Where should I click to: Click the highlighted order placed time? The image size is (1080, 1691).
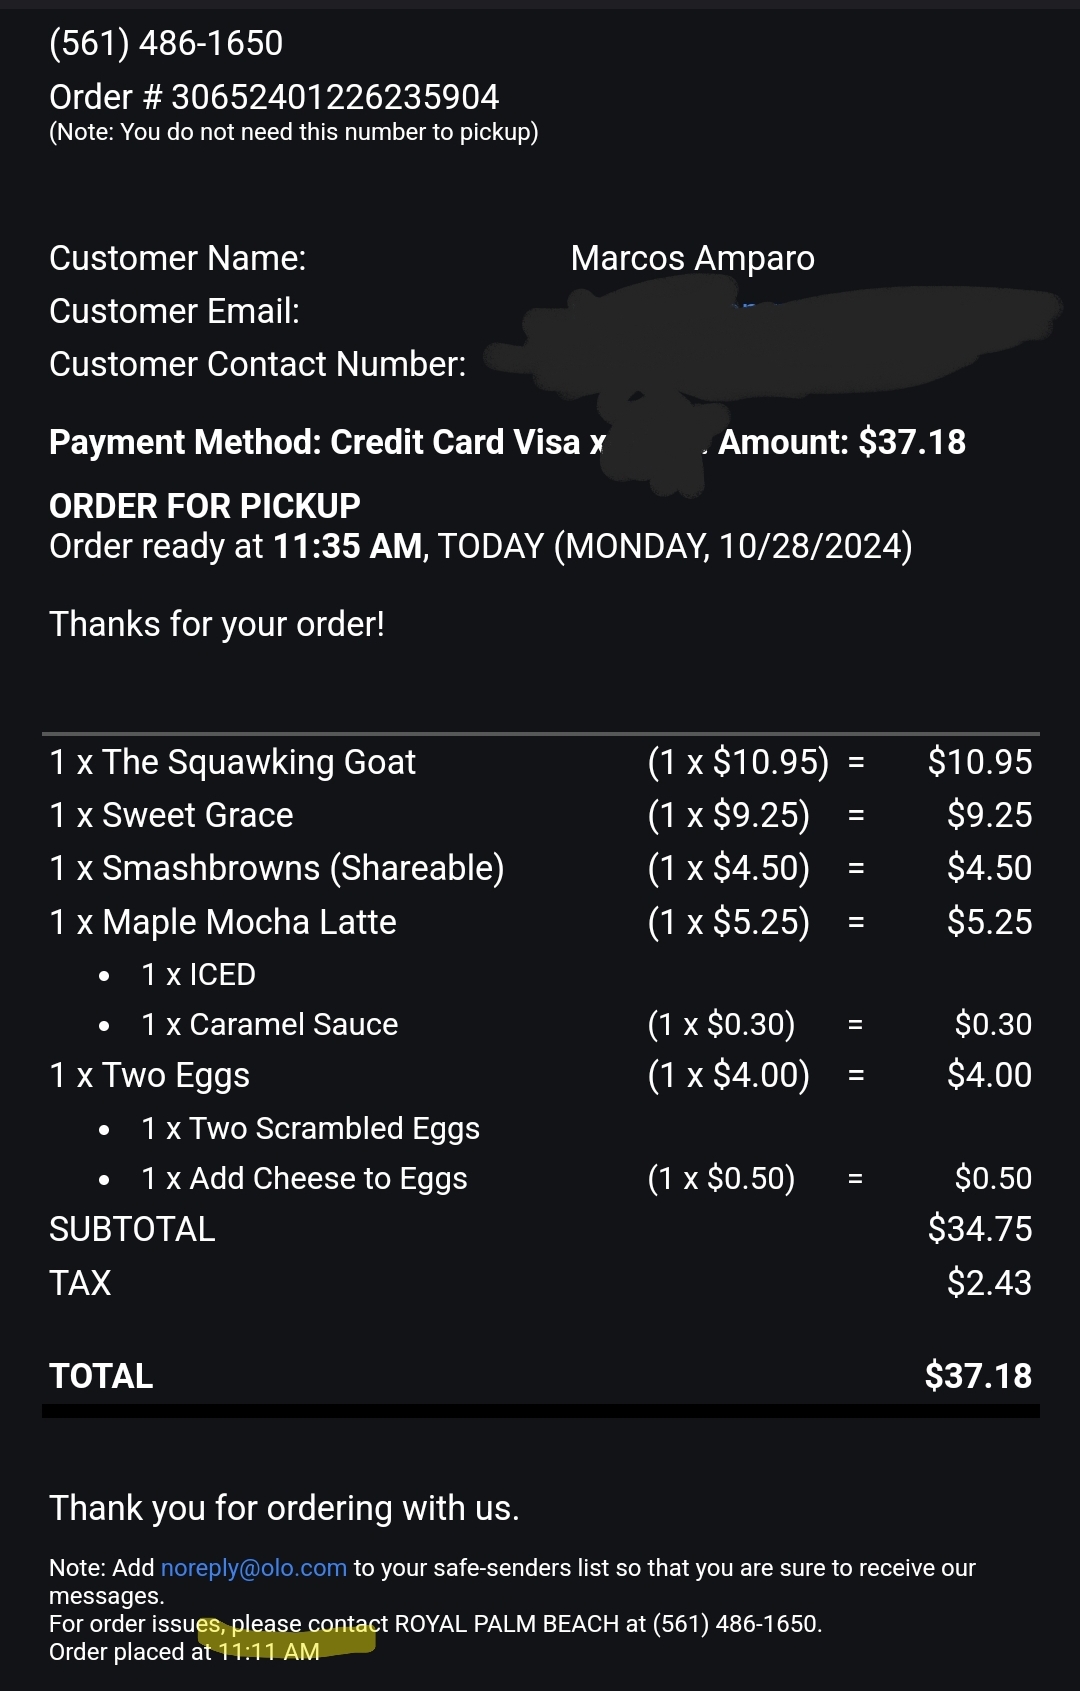pos(269,1652)
